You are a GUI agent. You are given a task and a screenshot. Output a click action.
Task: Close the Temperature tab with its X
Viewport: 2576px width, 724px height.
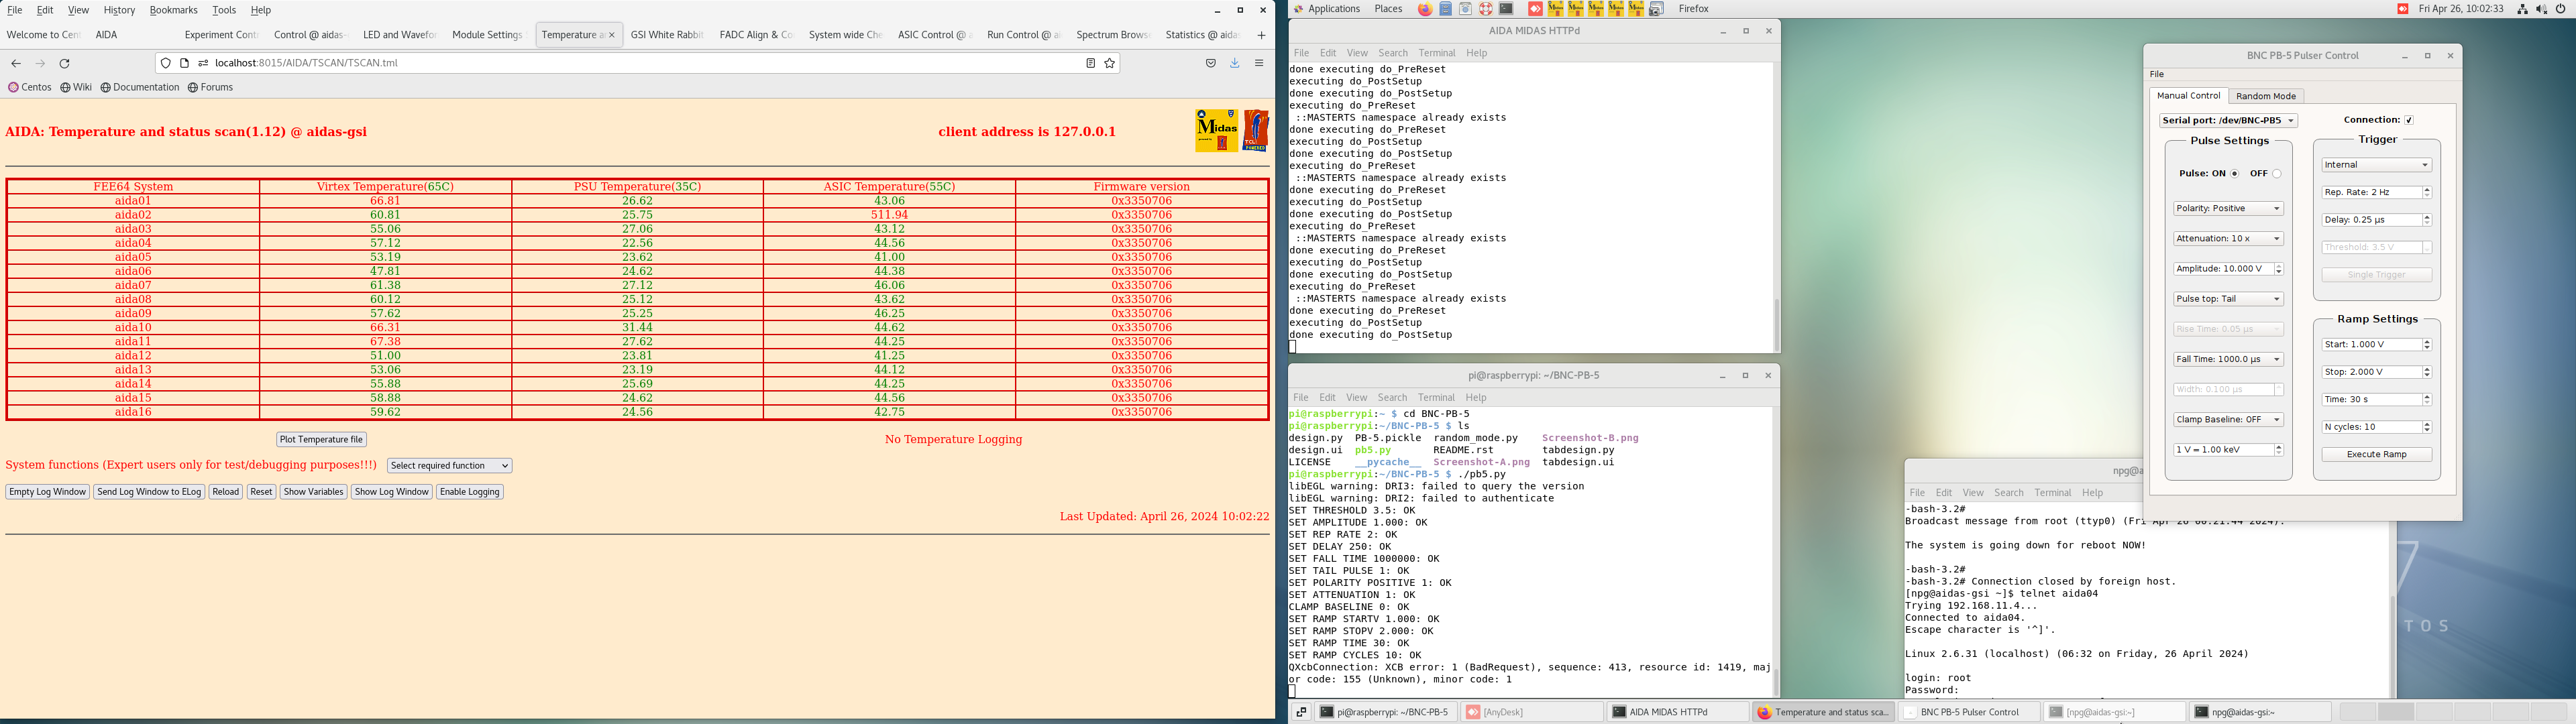(x=612, y=35)
